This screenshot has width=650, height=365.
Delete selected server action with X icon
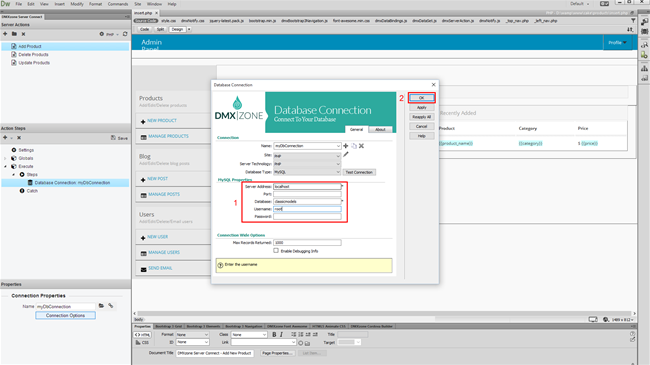pyautogui.click(x=23, y=34)
